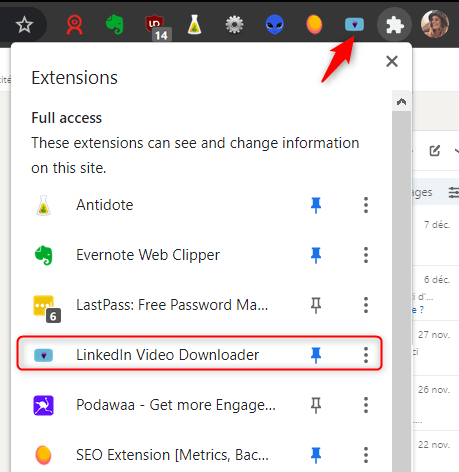This screenshot has height=472, width=459.
Task: Click the LinkedIn Video Downloader list icon
Action: [x=44, y=355]
